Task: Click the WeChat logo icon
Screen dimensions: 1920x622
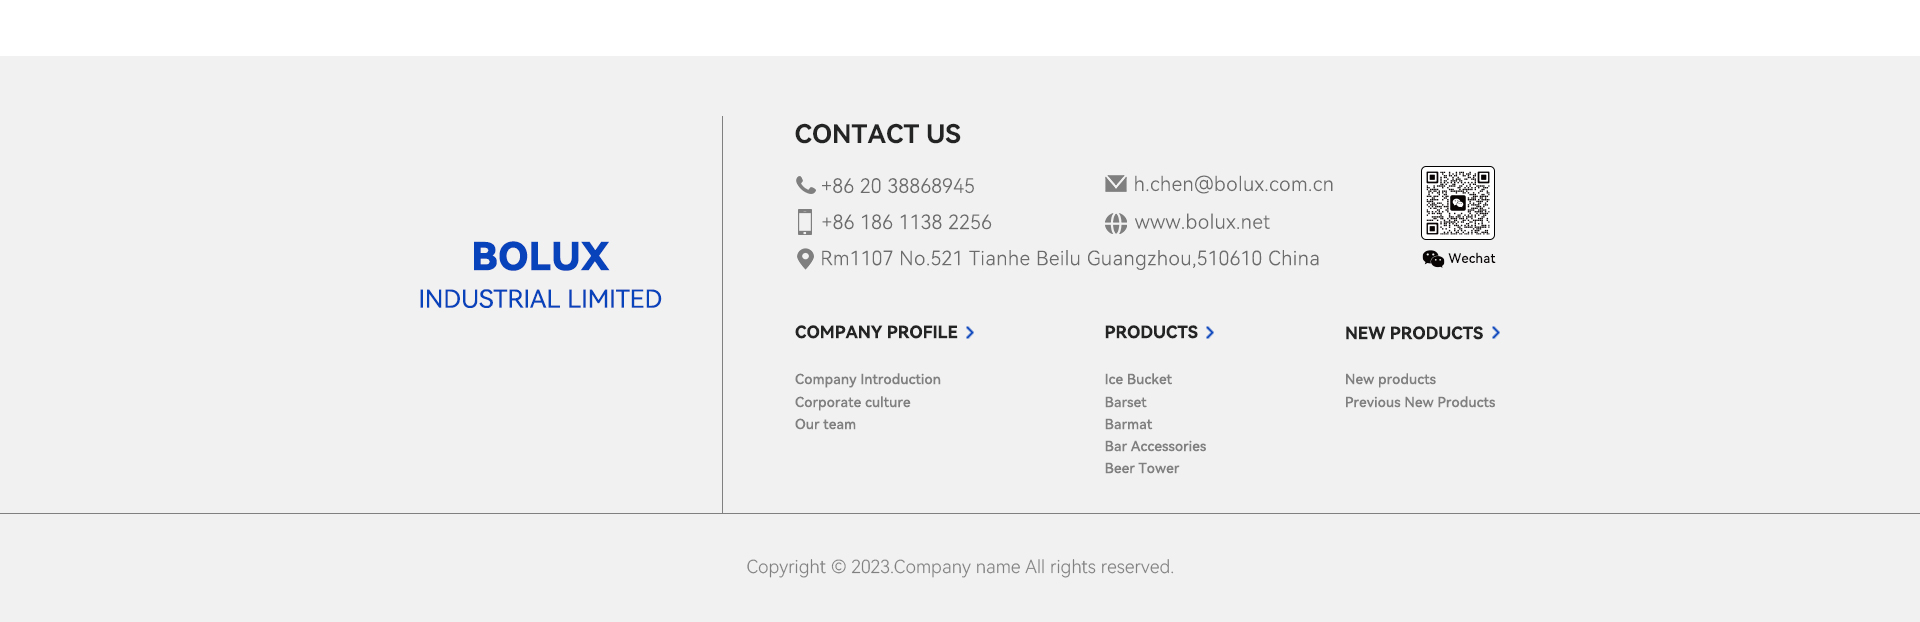Action: 1433,259
